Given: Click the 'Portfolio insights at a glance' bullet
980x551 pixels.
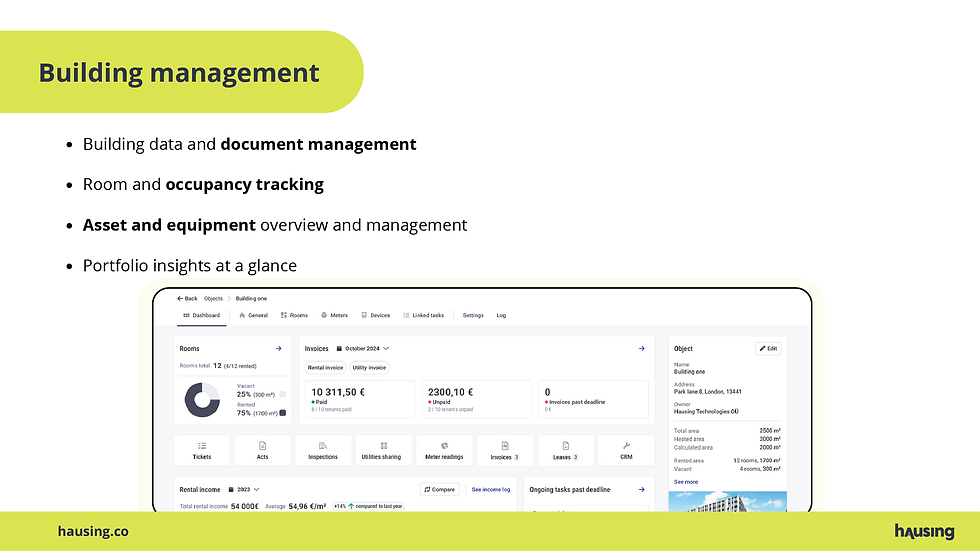Looking at the screenshot, I should [190, 266].
